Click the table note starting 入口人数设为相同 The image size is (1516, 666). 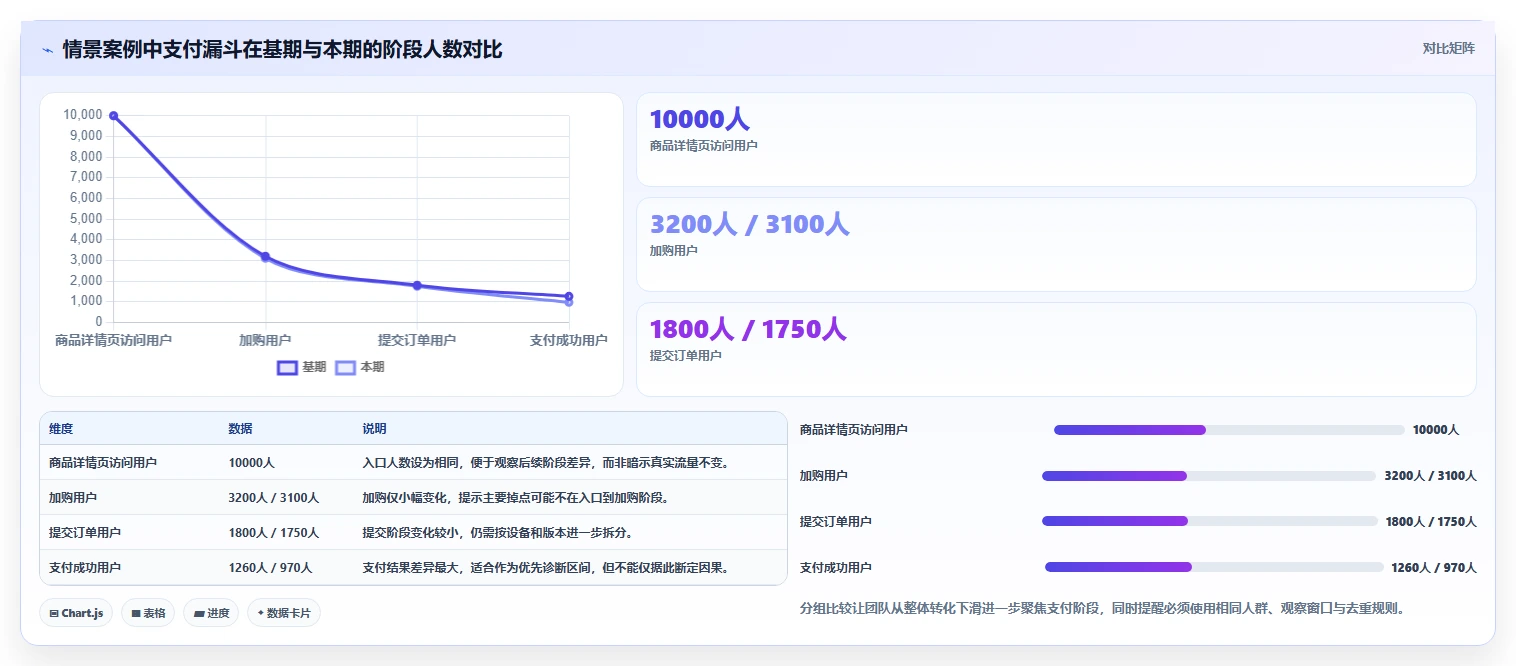pos(547,463)
